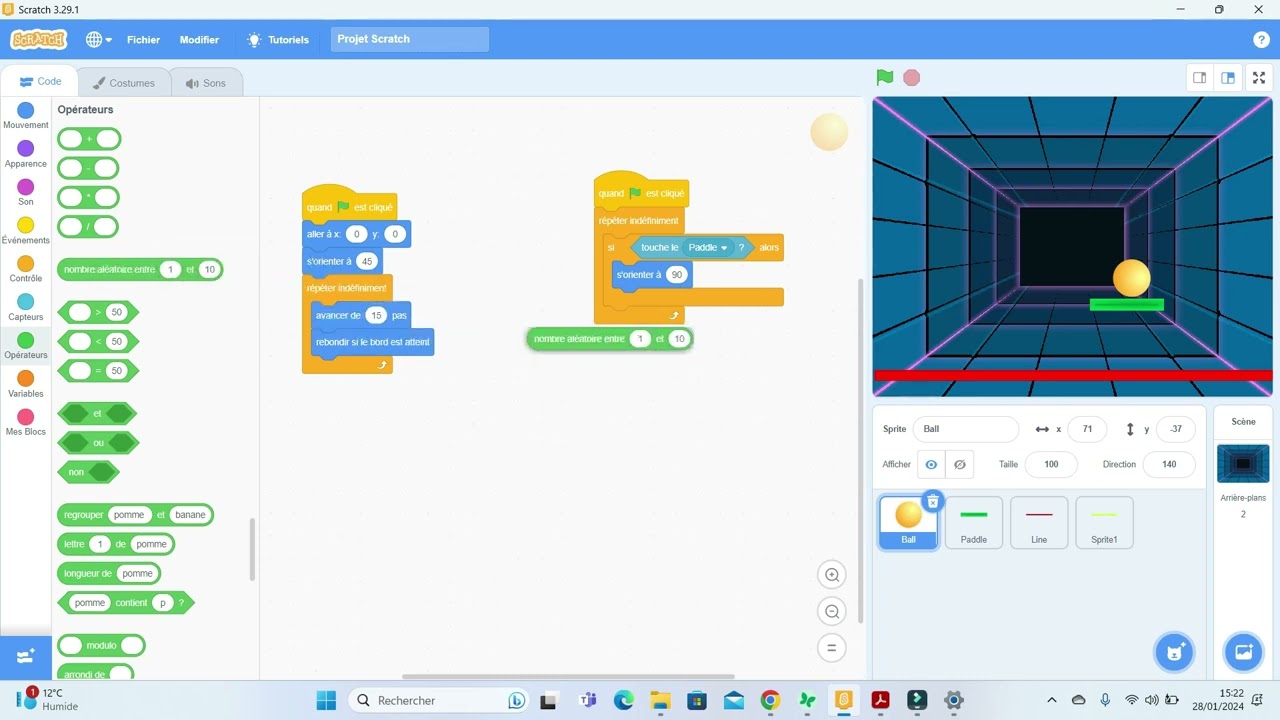Open the language globe menu
This screenshot has height=720, width=1280.
pos(98,39)
